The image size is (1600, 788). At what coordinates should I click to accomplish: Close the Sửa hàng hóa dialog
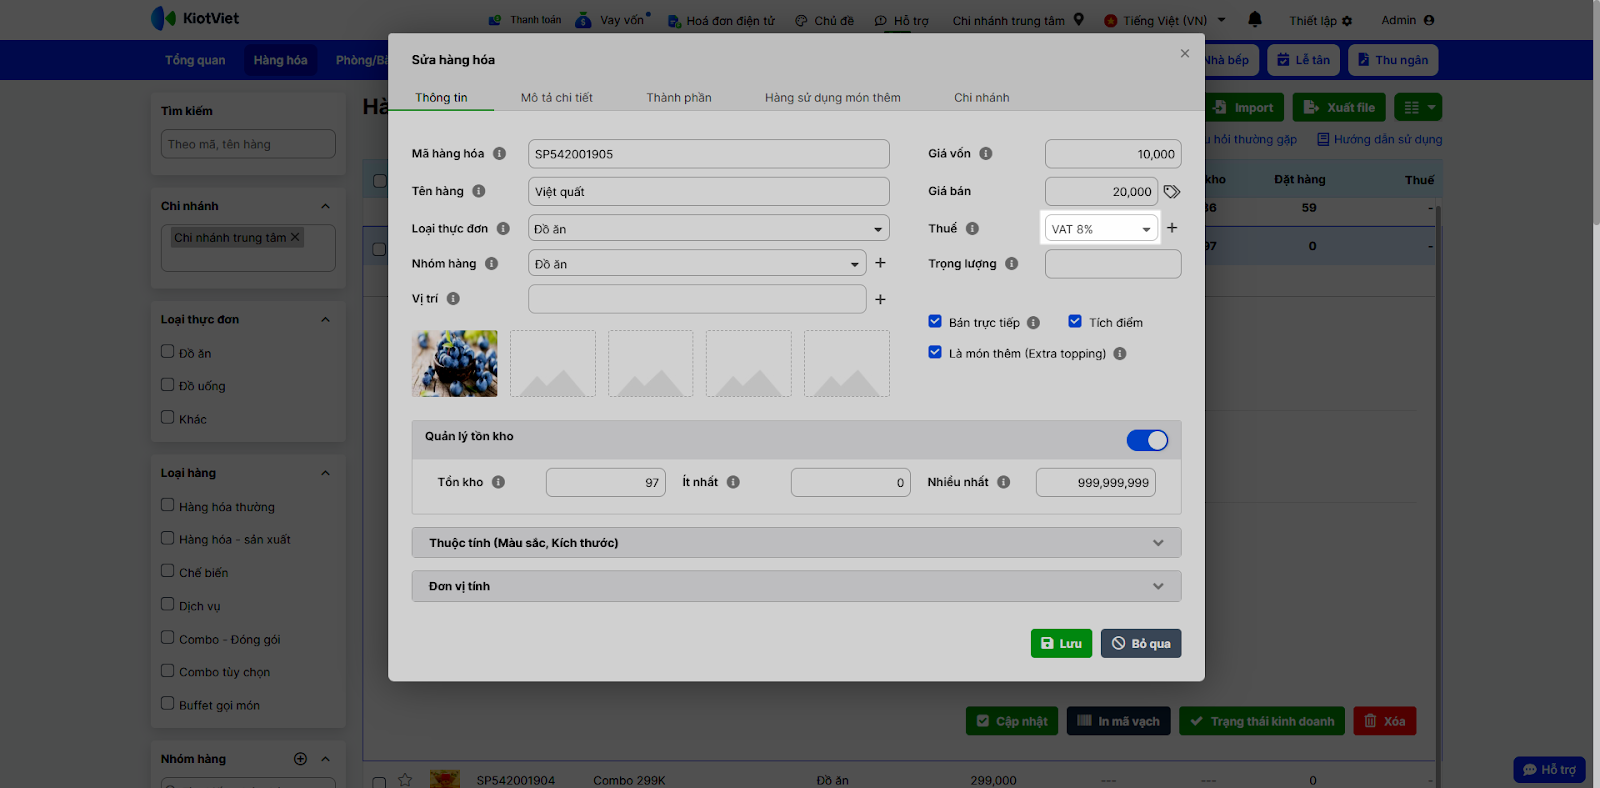click(x=1185, y=54)
